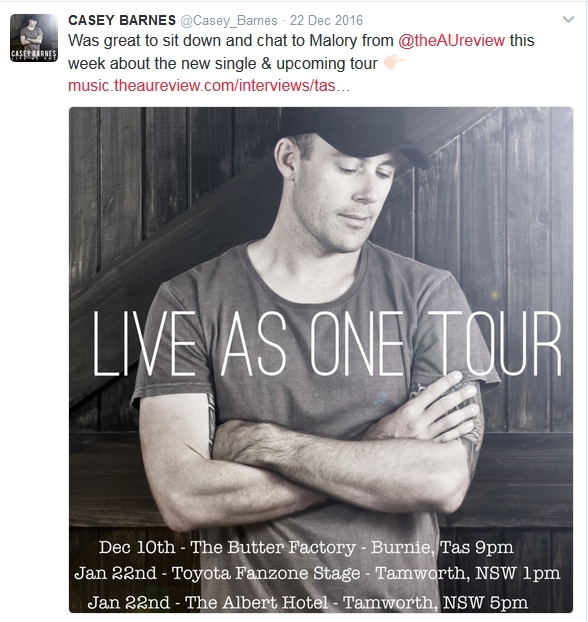Select the LIVE AS ONE TOUR title text
This screenshot has width=588, height=622.
click(327, 344)
